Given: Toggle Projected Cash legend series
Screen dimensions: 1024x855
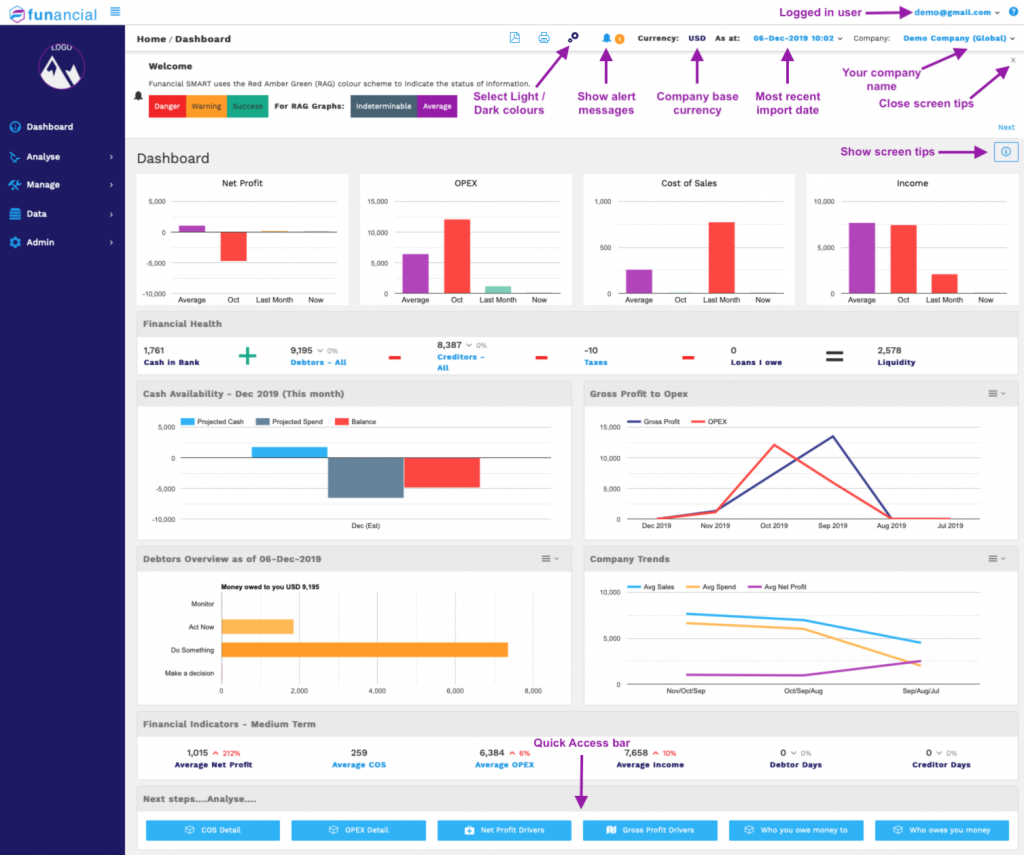Looking at the screenshot, I should point(212,422).
